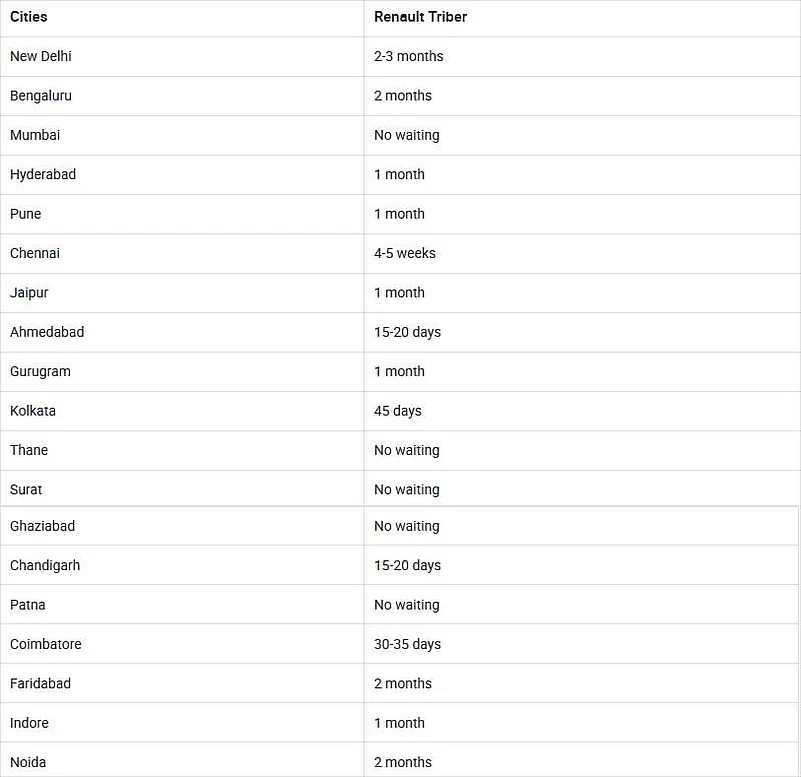
Task: Click the Cities column header
Action: [29, 17]
